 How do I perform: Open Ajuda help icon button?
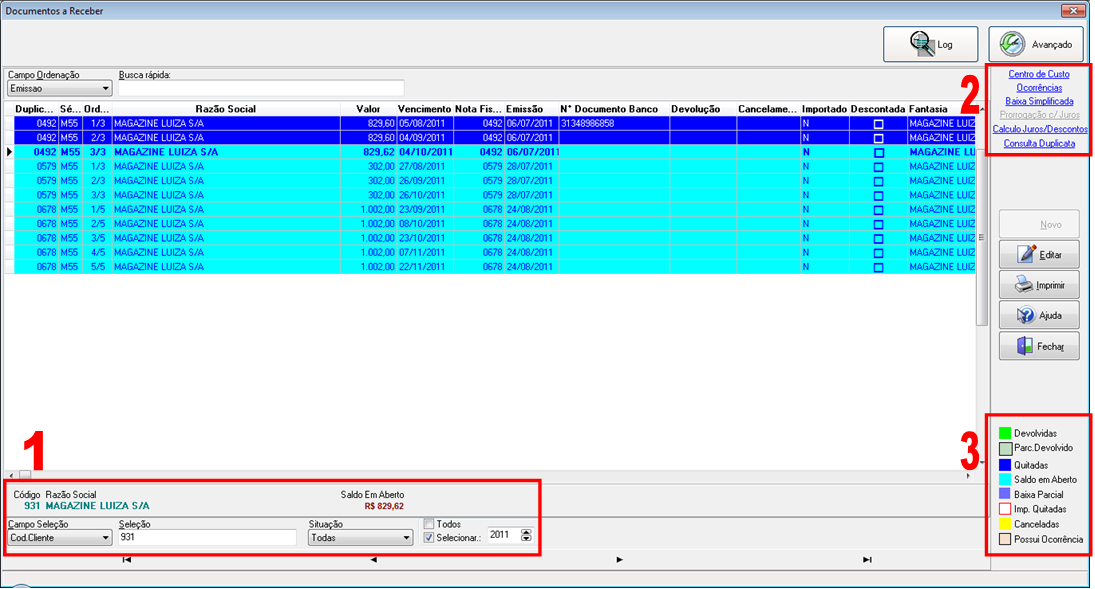[x=1039, y=315]
